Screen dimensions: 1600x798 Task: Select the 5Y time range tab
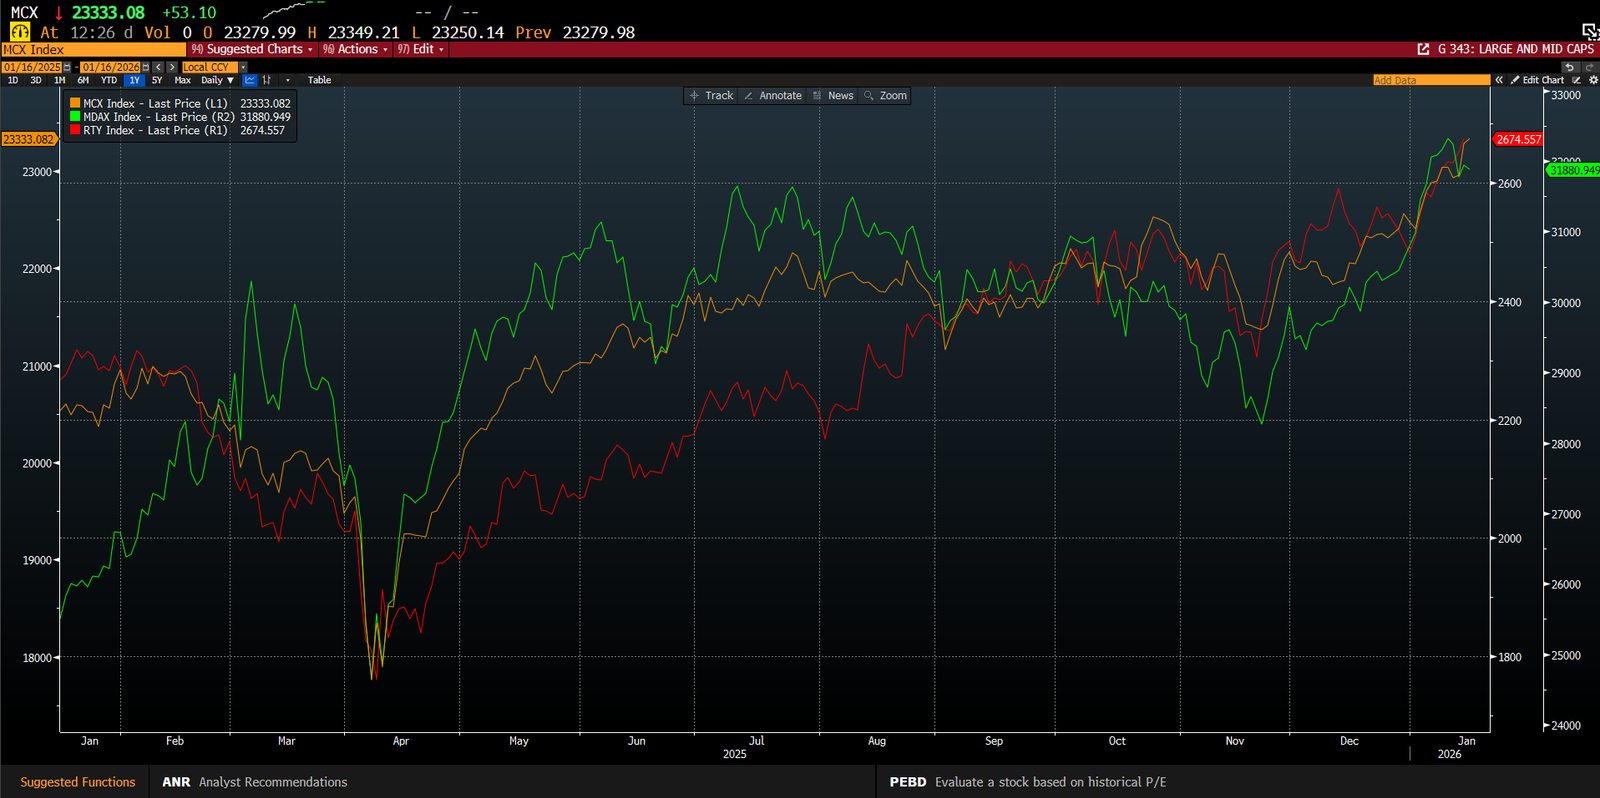pyautogui.click(x=157, y=80)
